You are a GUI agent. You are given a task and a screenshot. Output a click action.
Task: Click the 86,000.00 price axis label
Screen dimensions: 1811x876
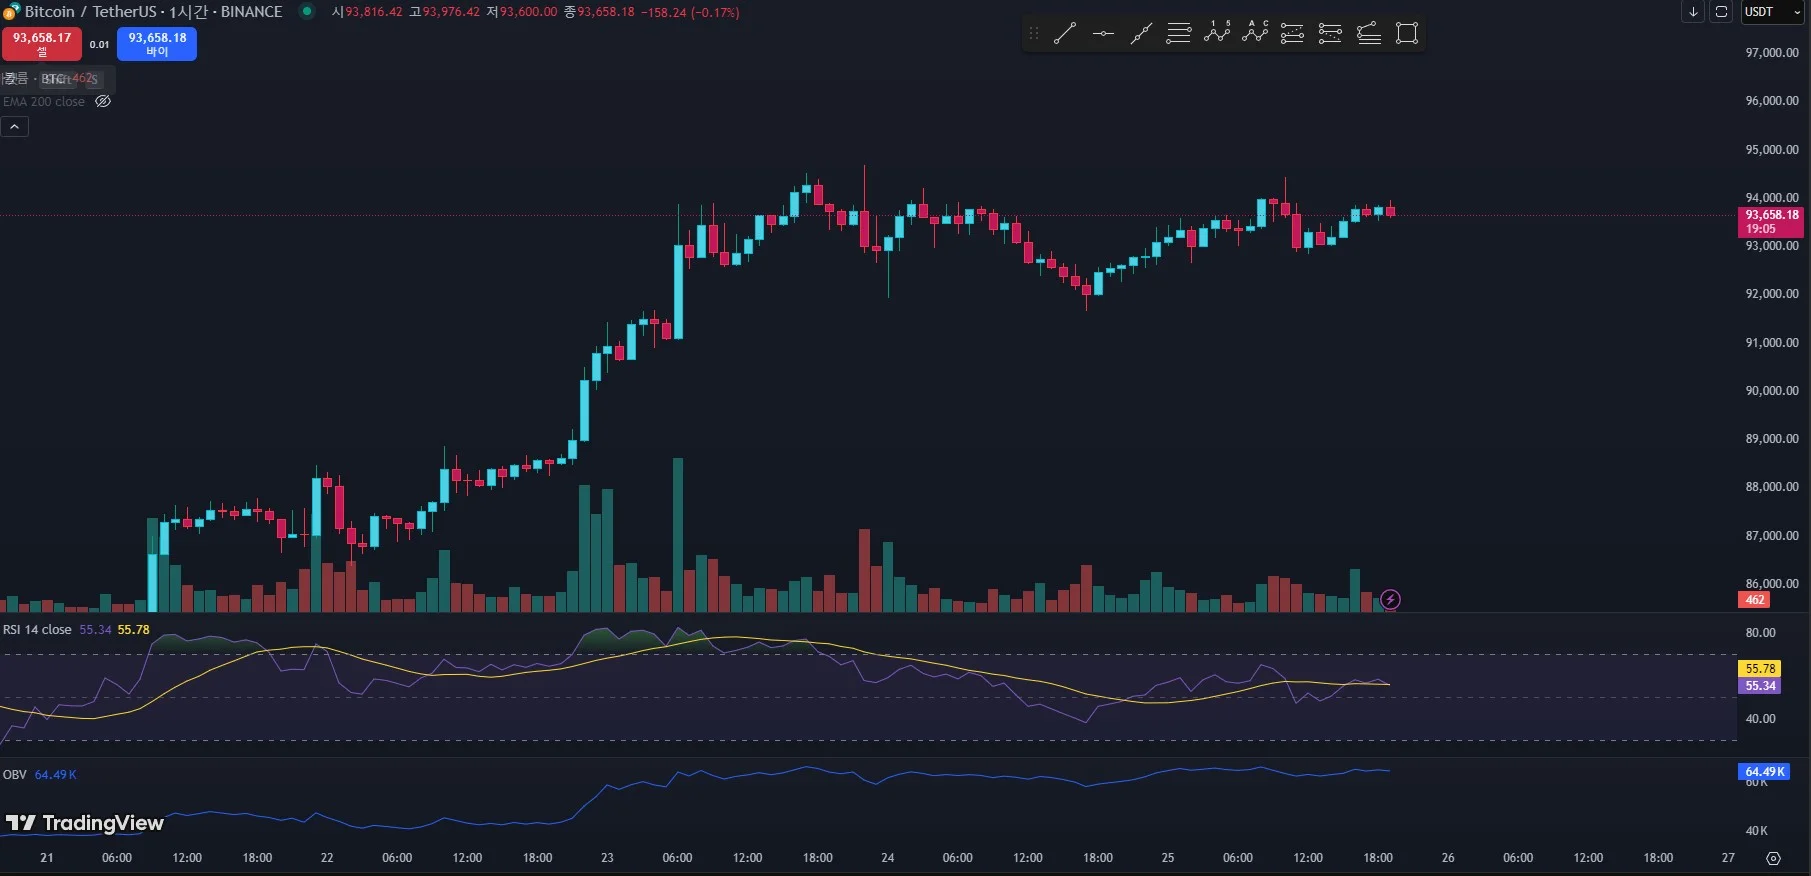(x=1772, y=584)
